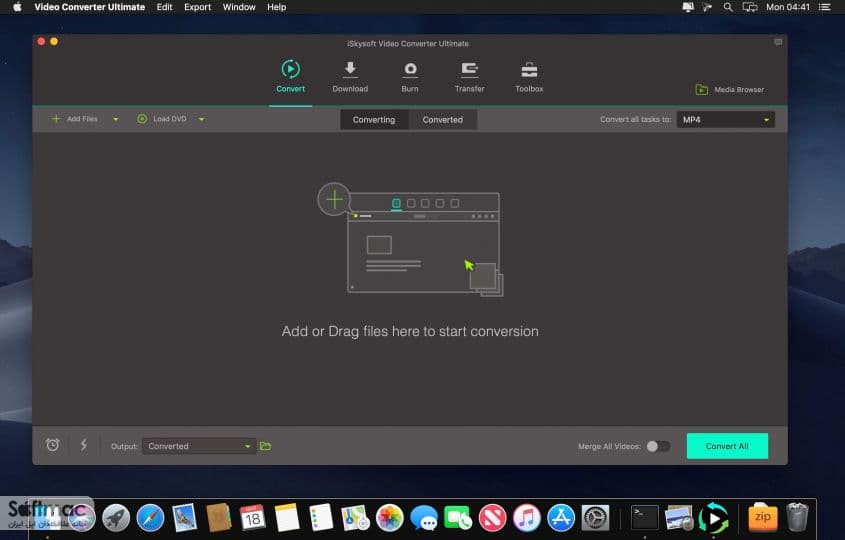Open Trash in the Dock
845x540 pixels.
tap(797, 518)
